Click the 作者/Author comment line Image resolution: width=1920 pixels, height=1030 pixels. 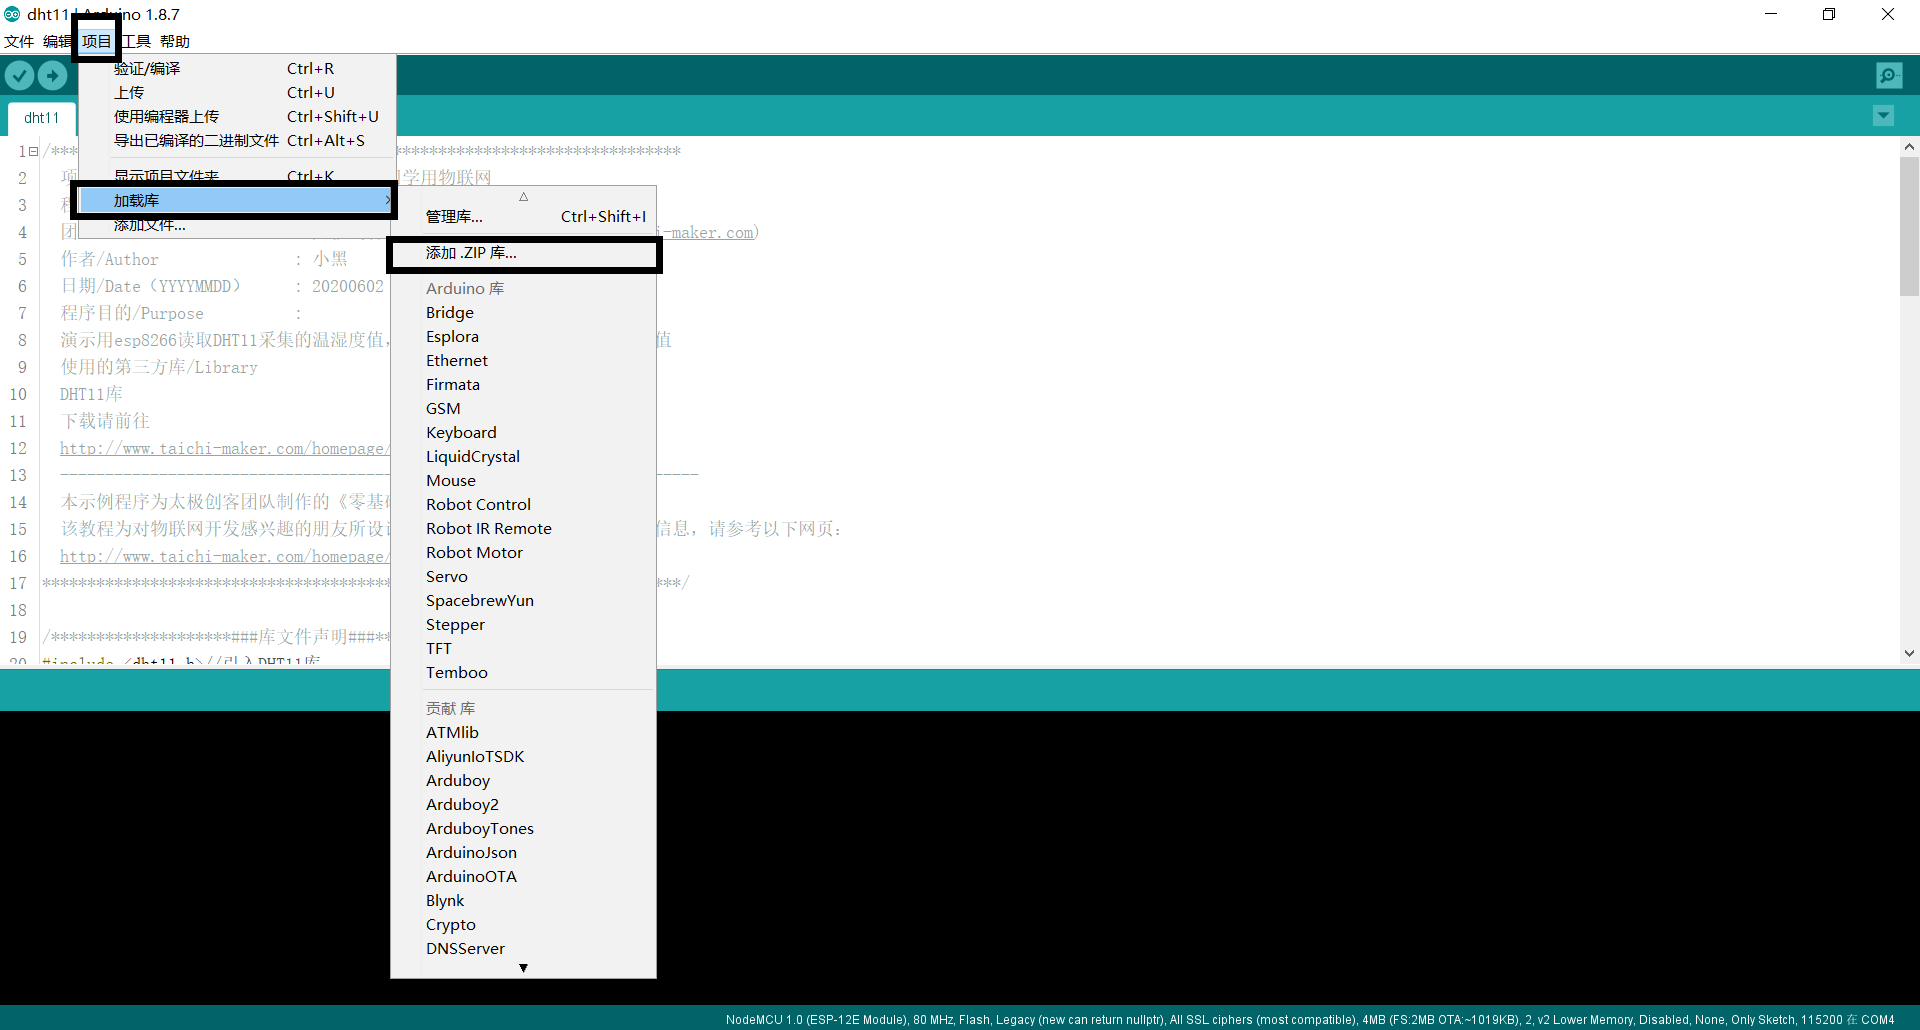[x=204, y=259]
